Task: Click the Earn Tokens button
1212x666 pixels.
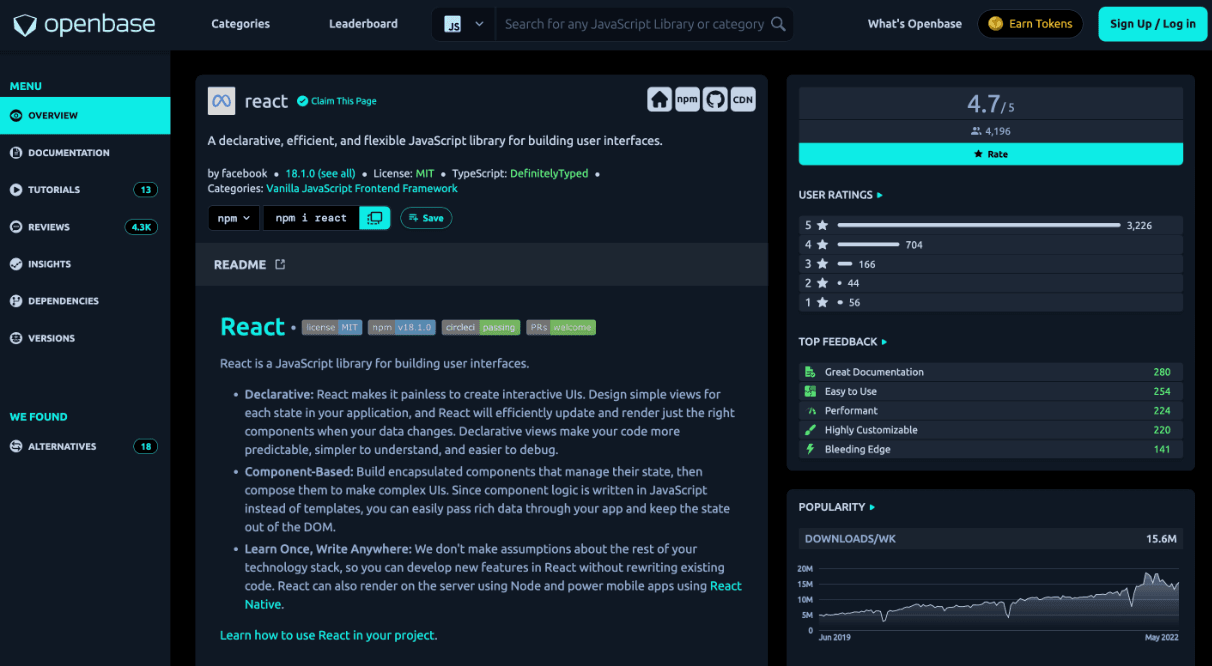Action: 1030,24
